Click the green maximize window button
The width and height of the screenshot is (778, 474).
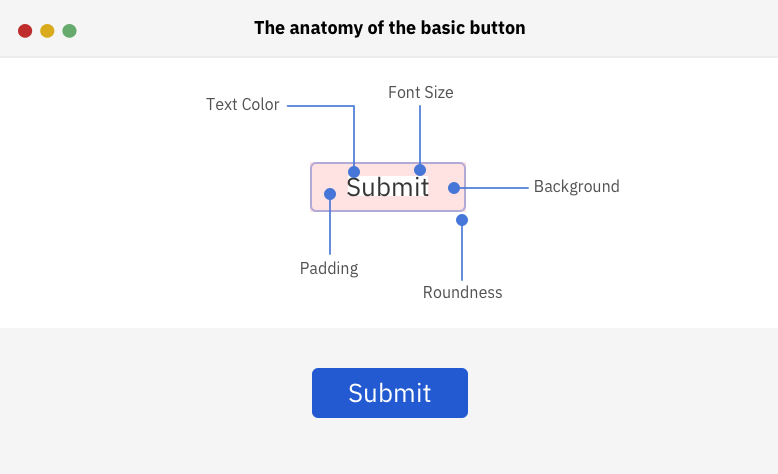tap(69, 31)
